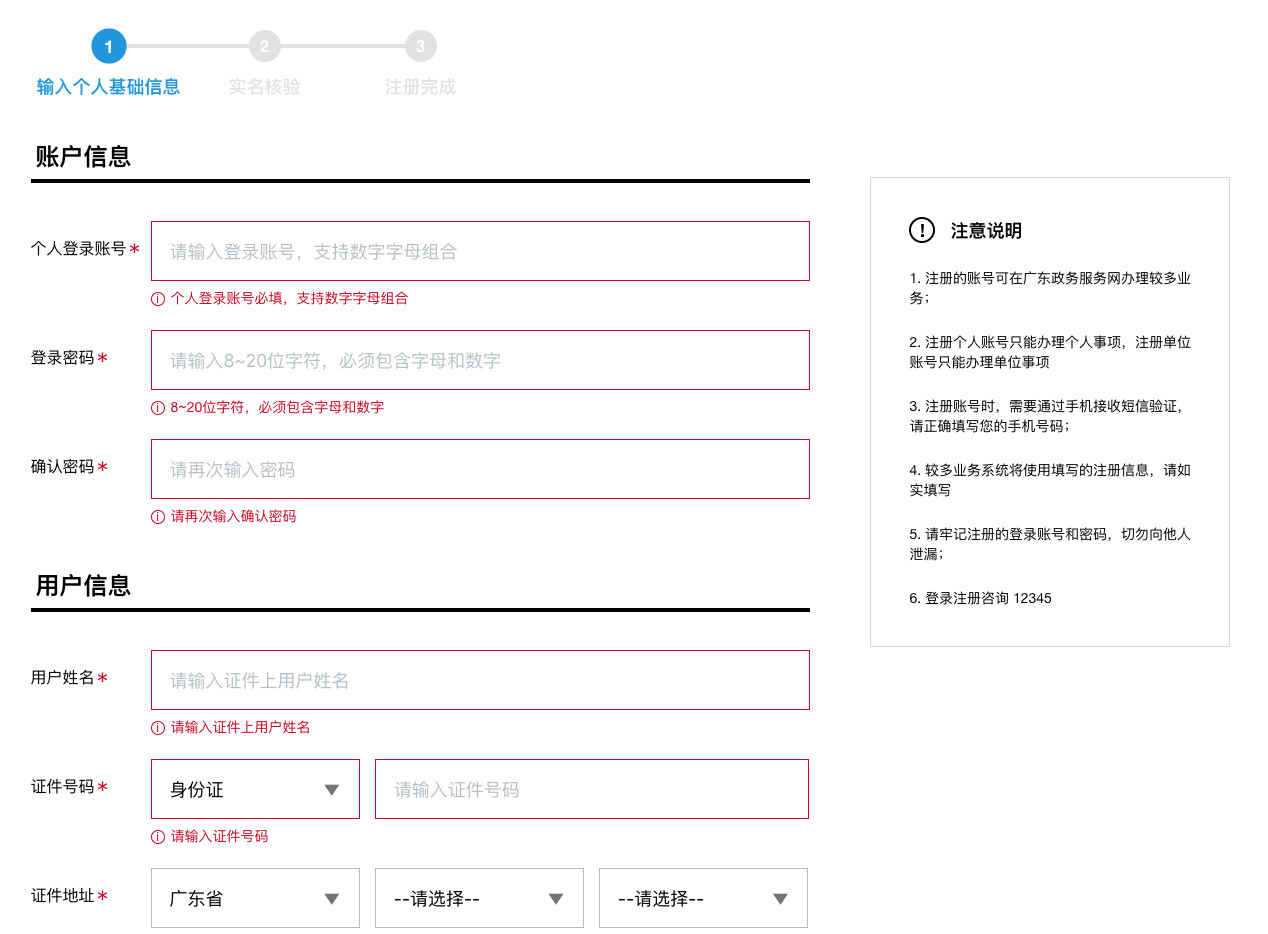Focus the 用户姓名 name field
This screenshot has width=1268, height=934.
coord(480,680)
